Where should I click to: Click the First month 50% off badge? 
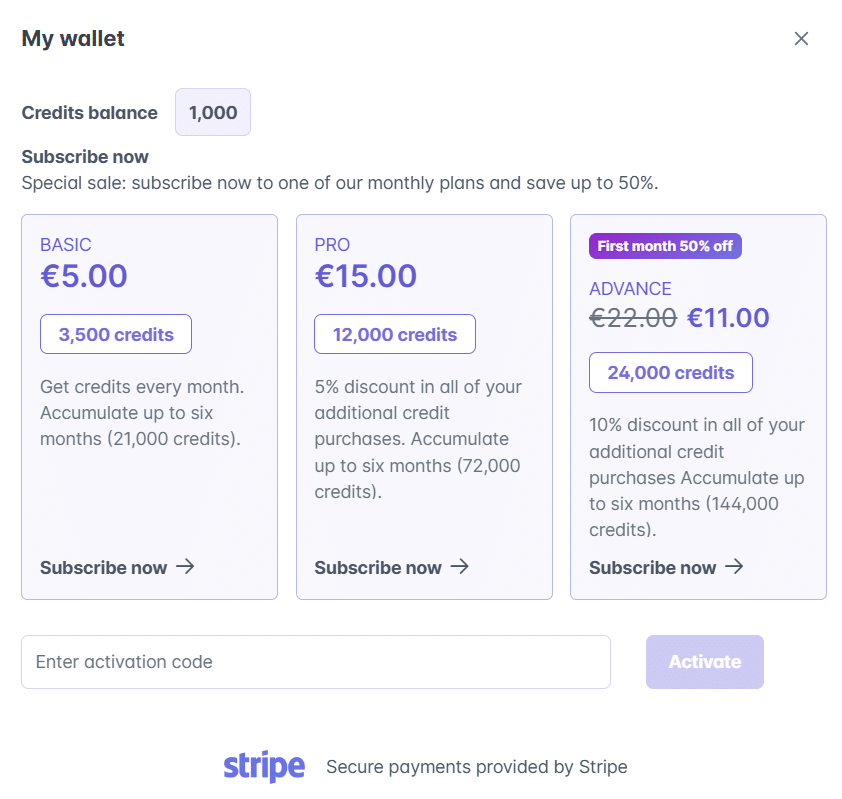click(665, 246)
